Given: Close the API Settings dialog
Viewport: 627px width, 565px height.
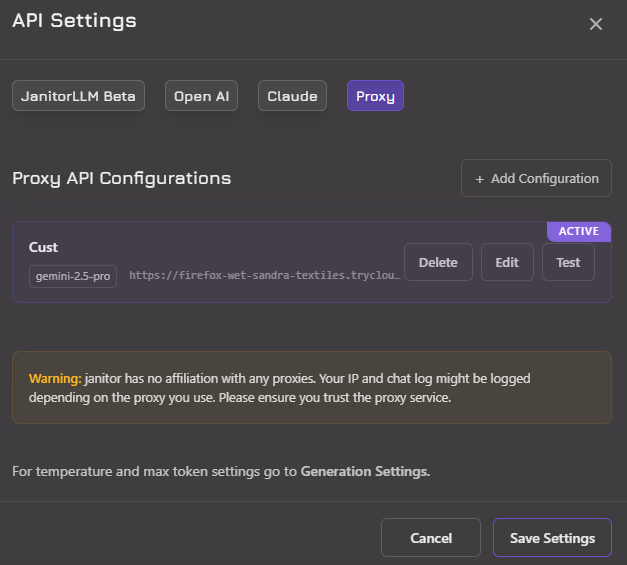Looking at the screenshot, I should pyautogui.click(x=595, y=24).
